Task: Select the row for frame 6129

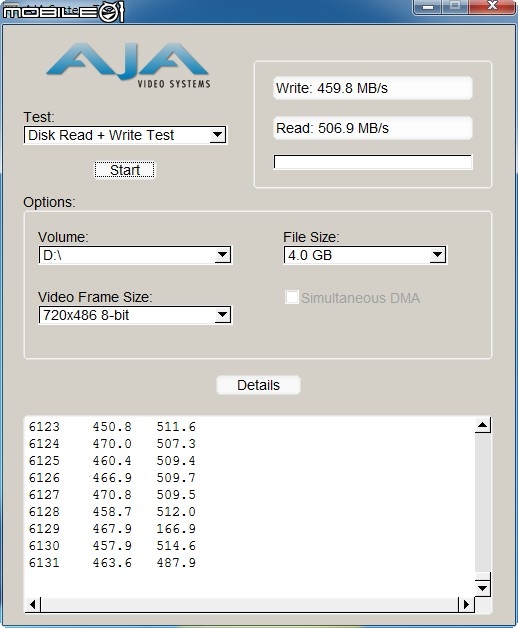Action: (x=112, y=529)
